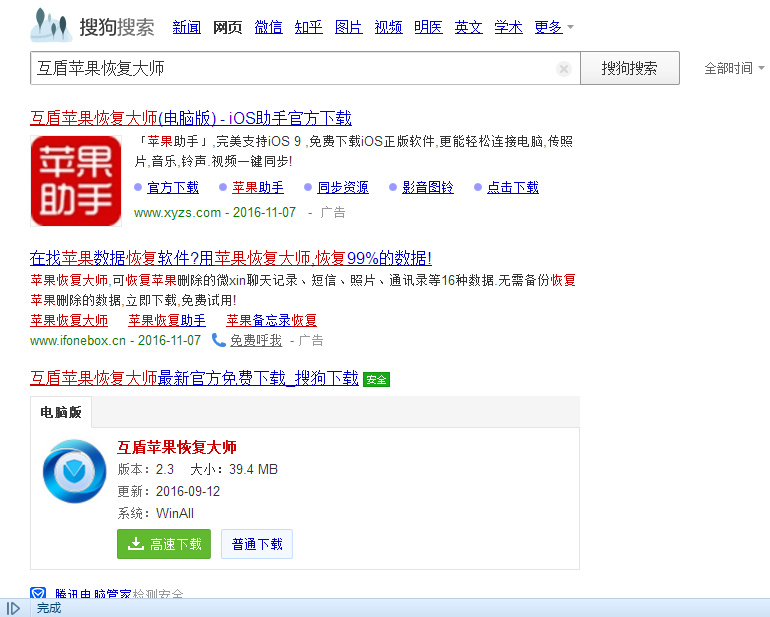Click the 免费呼我 link
The height and width of the screenshot is (617, 770).
tap(256, 340)
